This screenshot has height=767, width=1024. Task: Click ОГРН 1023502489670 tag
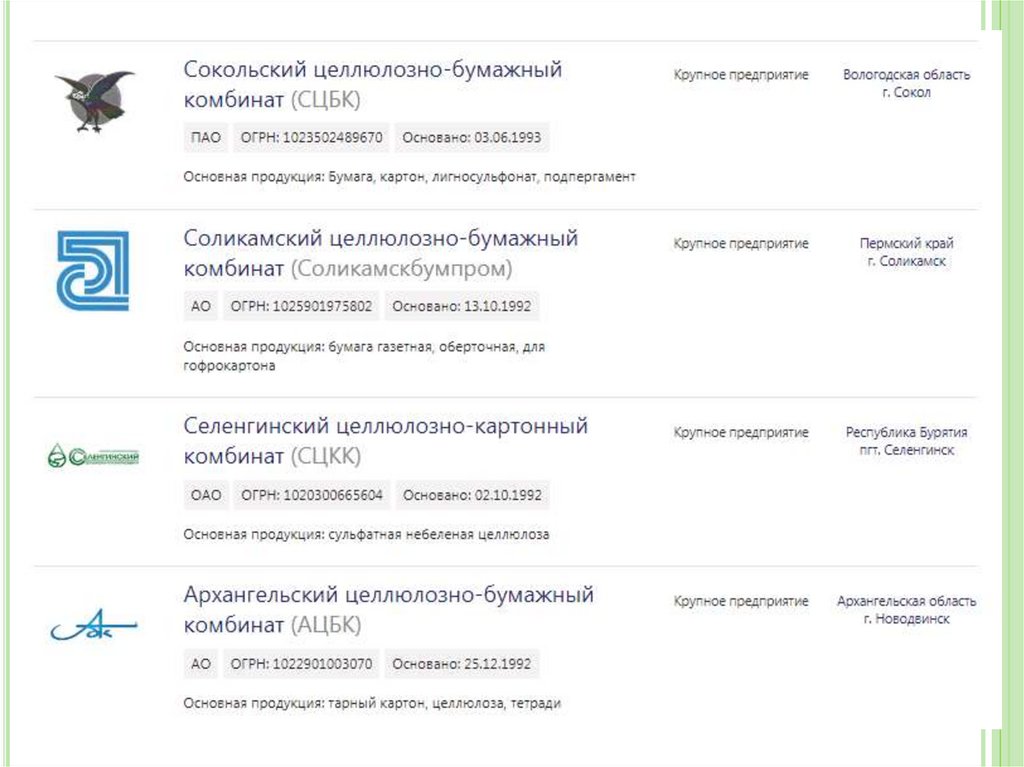[311, 137]
